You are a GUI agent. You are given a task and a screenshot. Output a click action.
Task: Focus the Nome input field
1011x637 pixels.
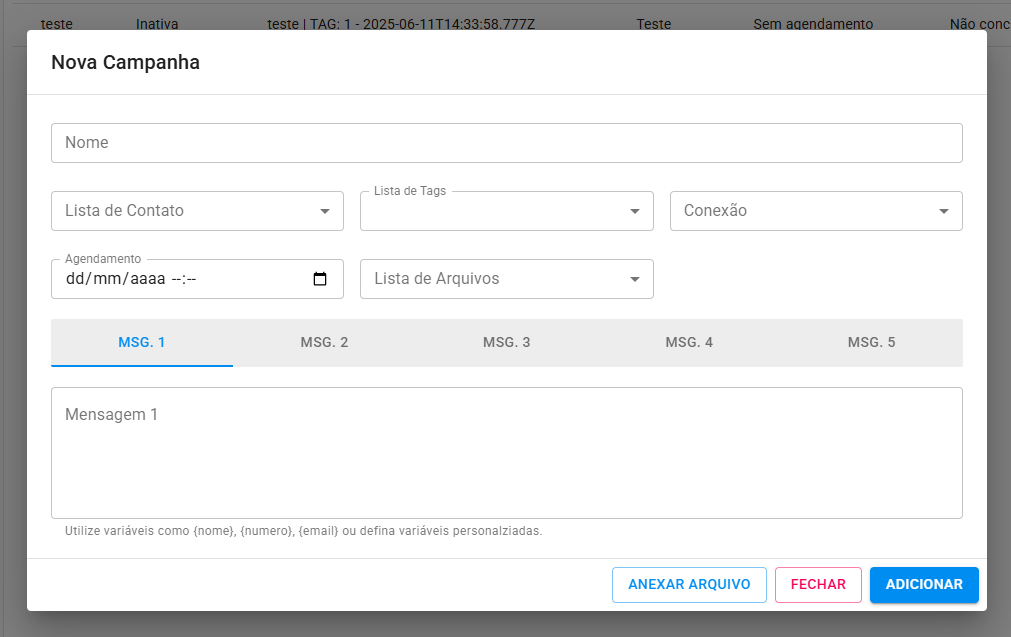click(506, 143)
